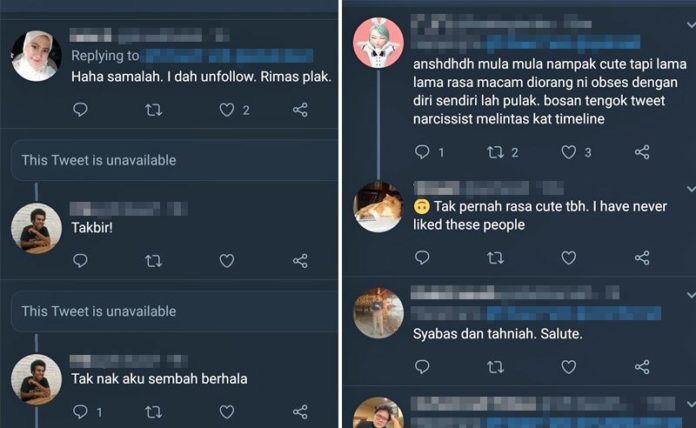Like the "Tak nak aku sembah berhala" tweet
This screenshot has height=428, width=696.
click(227, 412)
